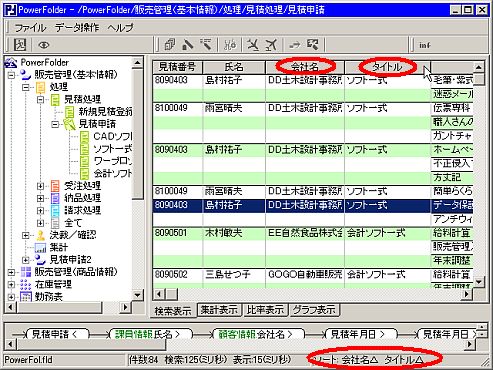Select 見積申請 folder in tree
The image size is (493, 370).
tap(97, 124)
